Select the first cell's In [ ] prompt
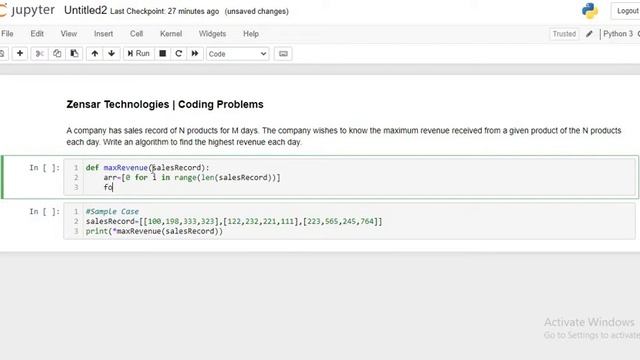640x360 pixels. coord(44,168)
